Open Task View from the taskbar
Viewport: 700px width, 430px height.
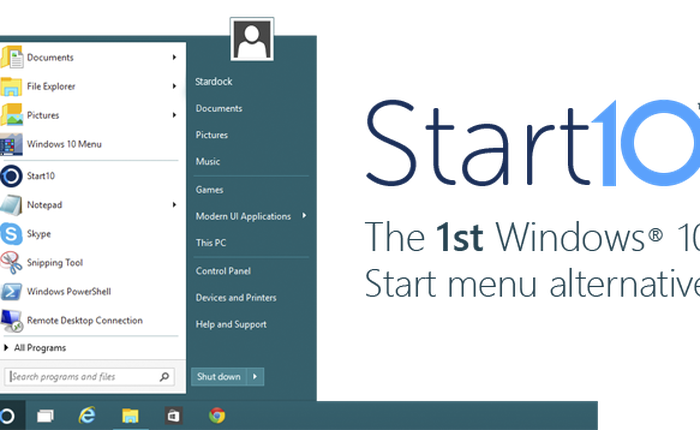click(x=45, y=416)
